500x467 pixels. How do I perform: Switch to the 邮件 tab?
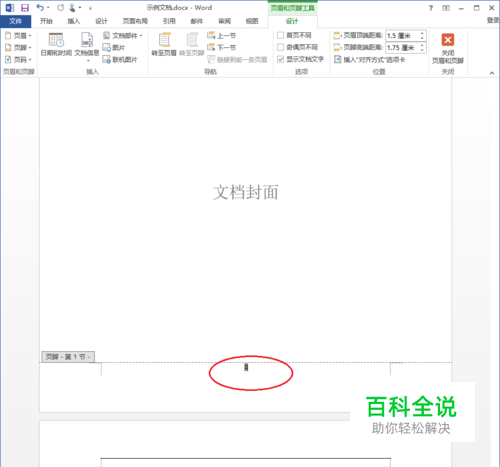197,21
